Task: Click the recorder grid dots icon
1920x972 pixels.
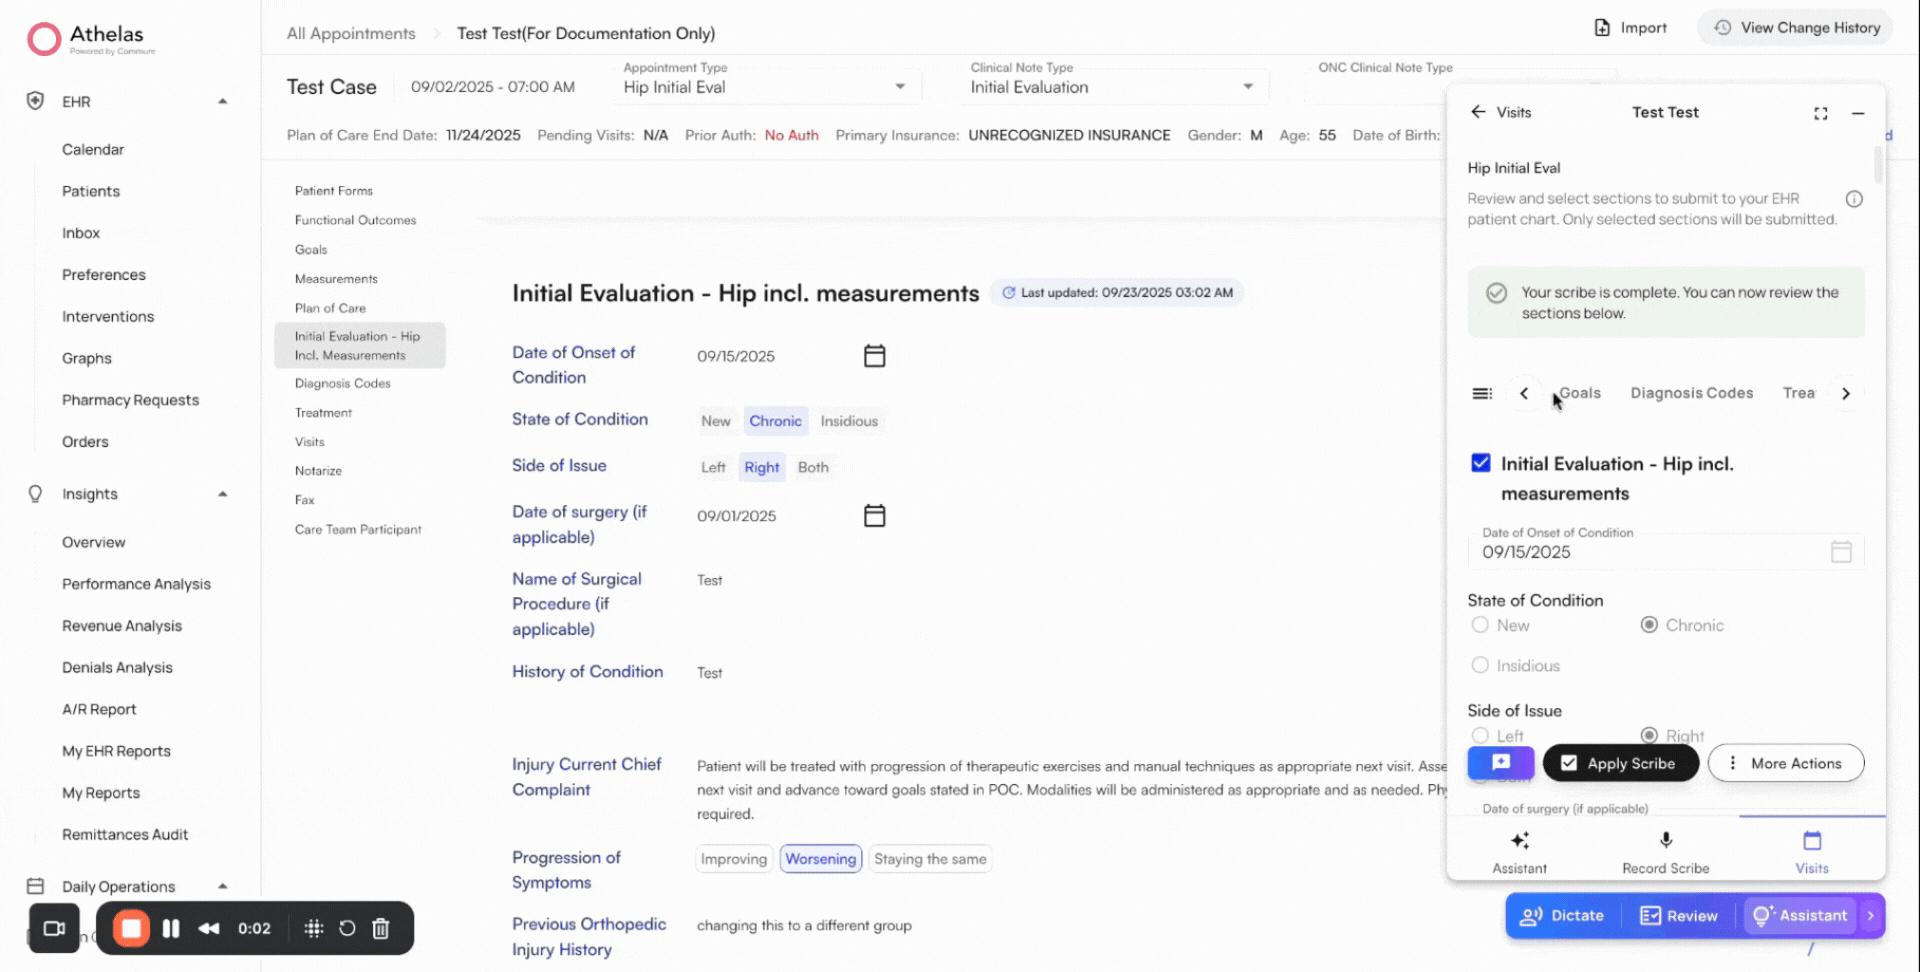Action: tap(314, 929)
